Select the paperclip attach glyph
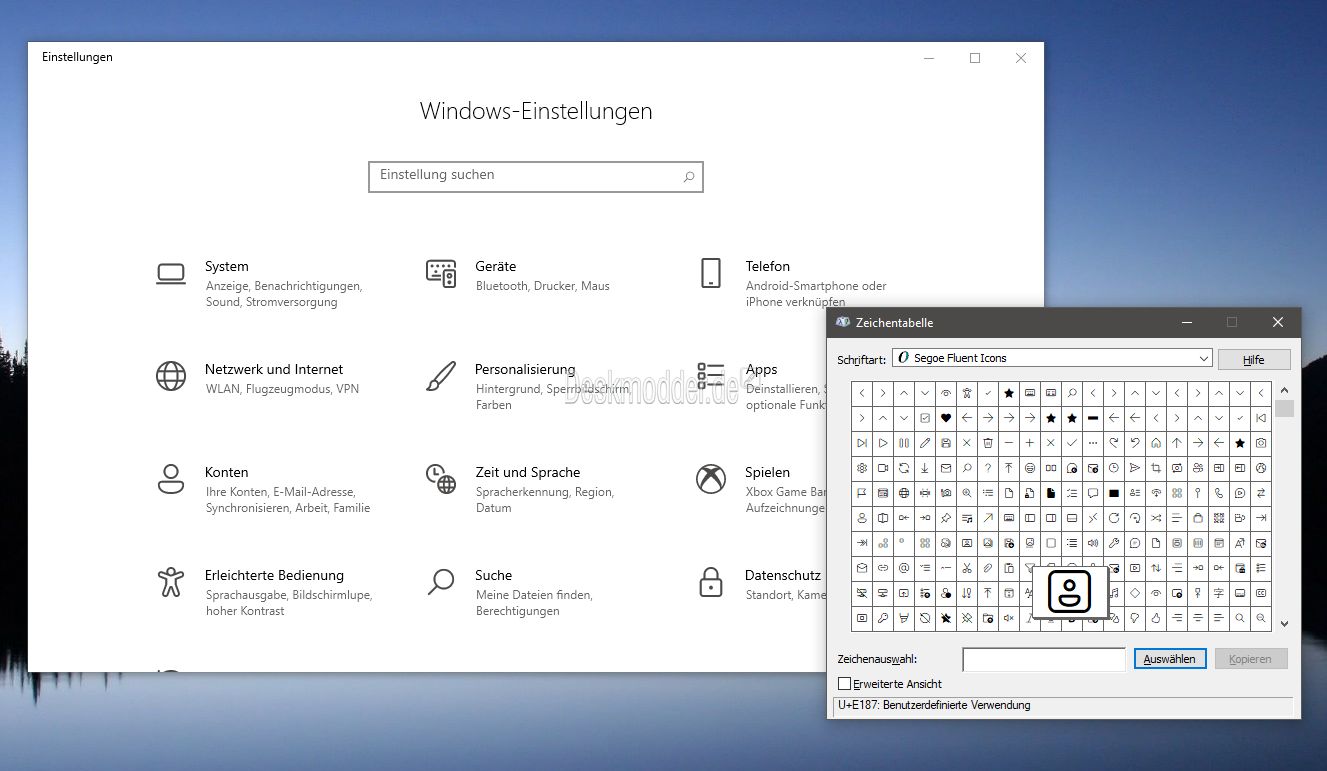The height and width of the screenshot is (771, 1327). [988, 568]
